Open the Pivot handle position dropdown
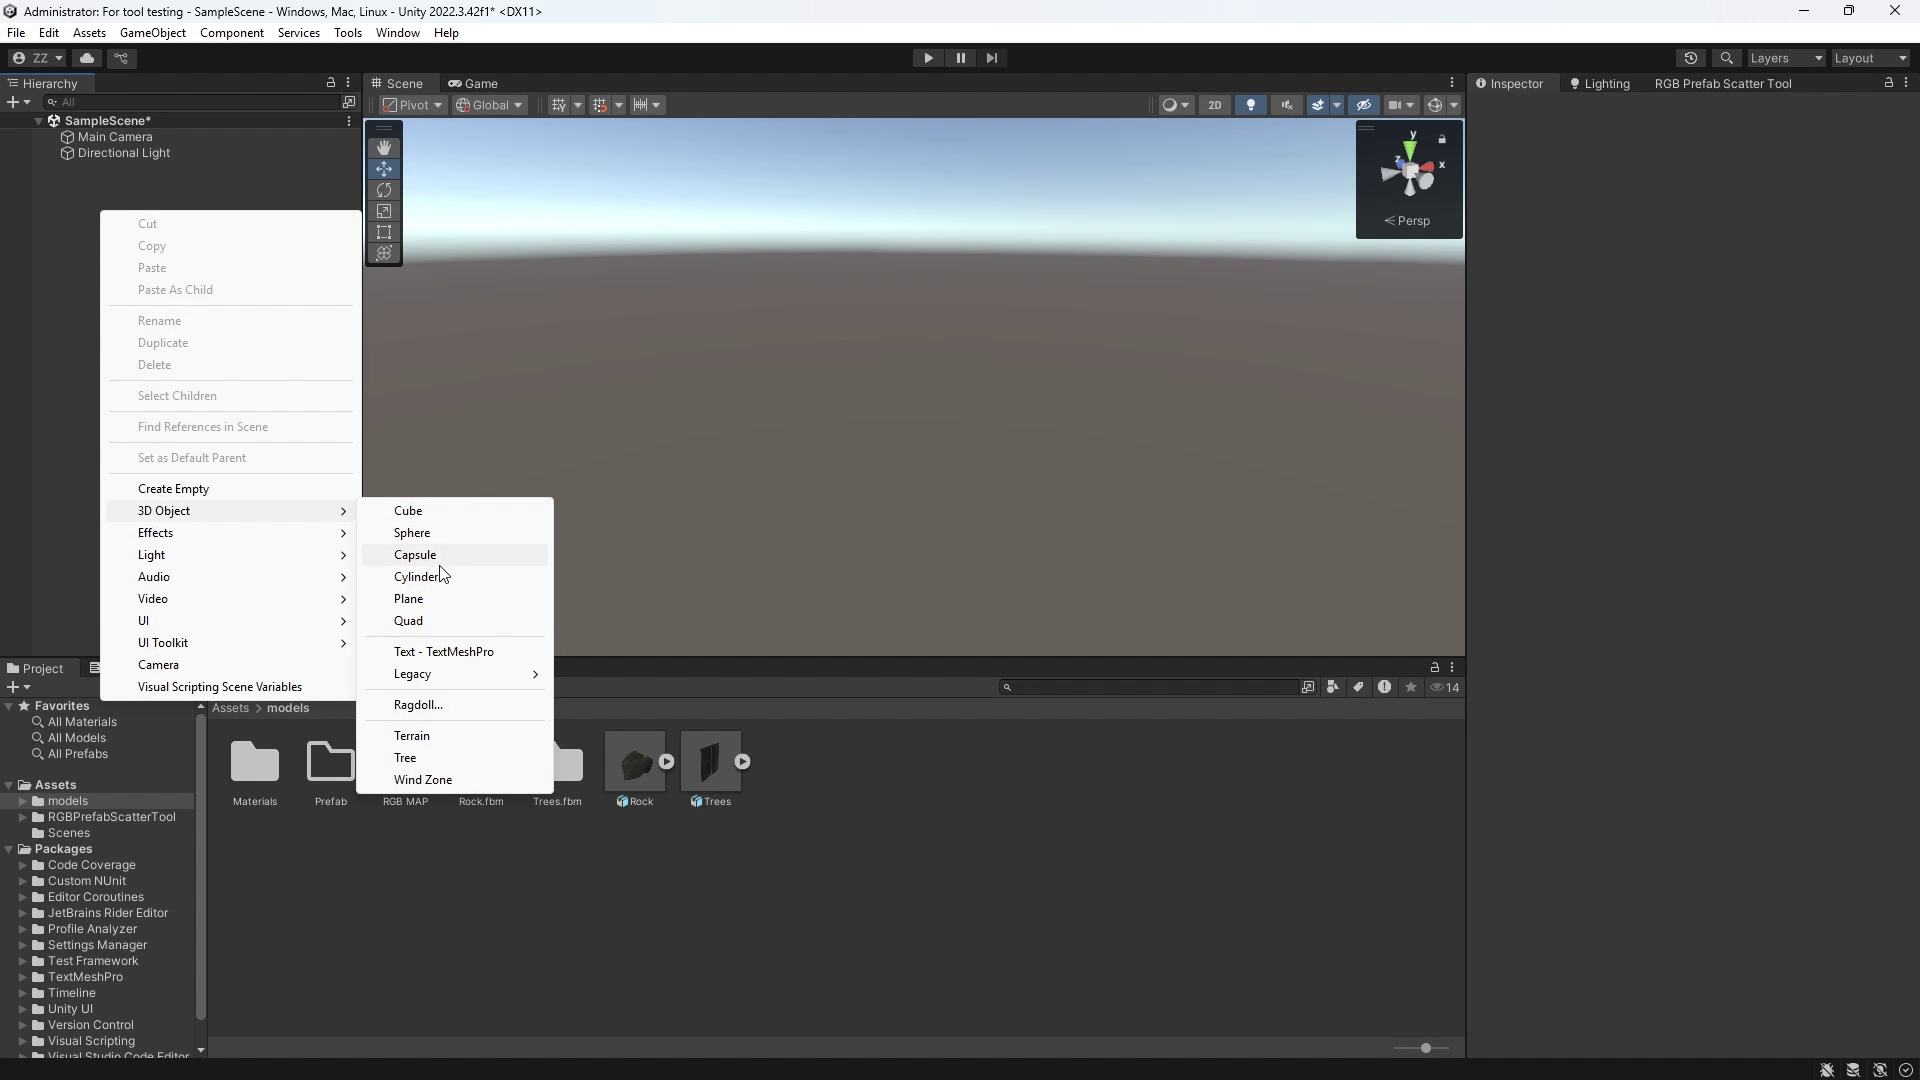 413,105
